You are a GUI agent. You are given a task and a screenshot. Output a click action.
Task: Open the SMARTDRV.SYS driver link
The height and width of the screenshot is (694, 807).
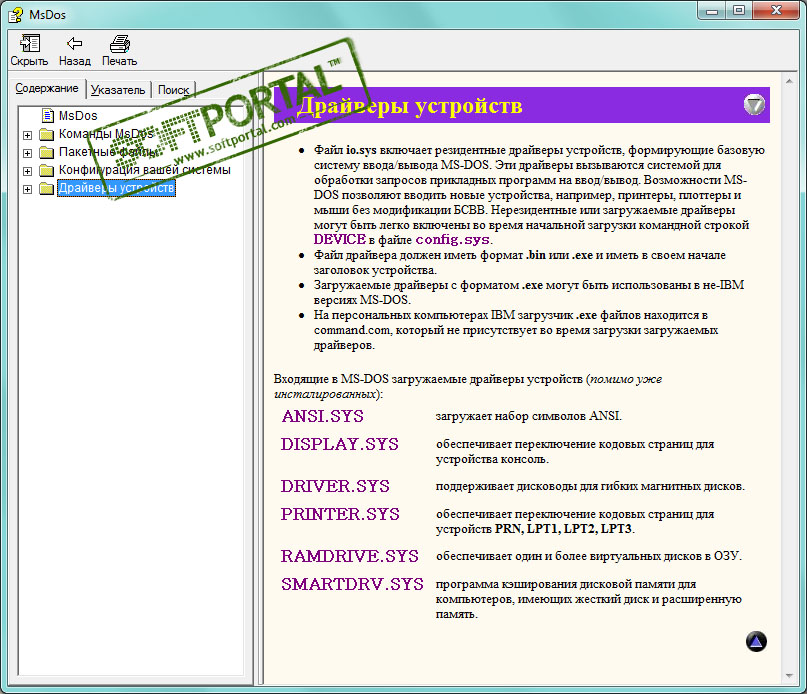(x=352, y=584)
